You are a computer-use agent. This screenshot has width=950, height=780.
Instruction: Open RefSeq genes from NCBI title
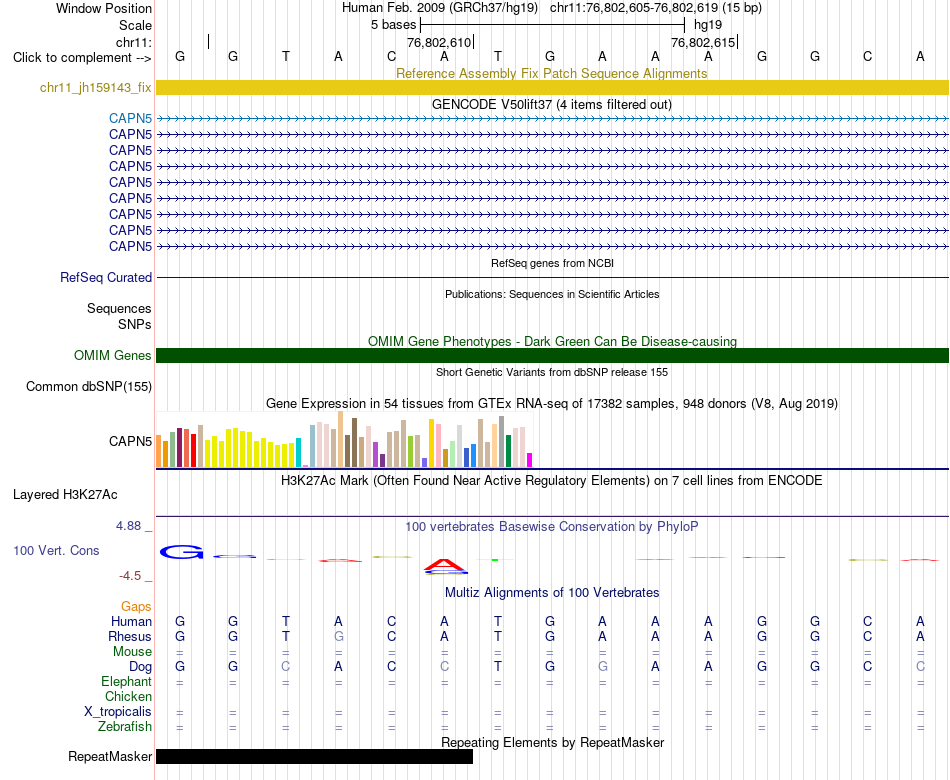click(x=552, y=263)
